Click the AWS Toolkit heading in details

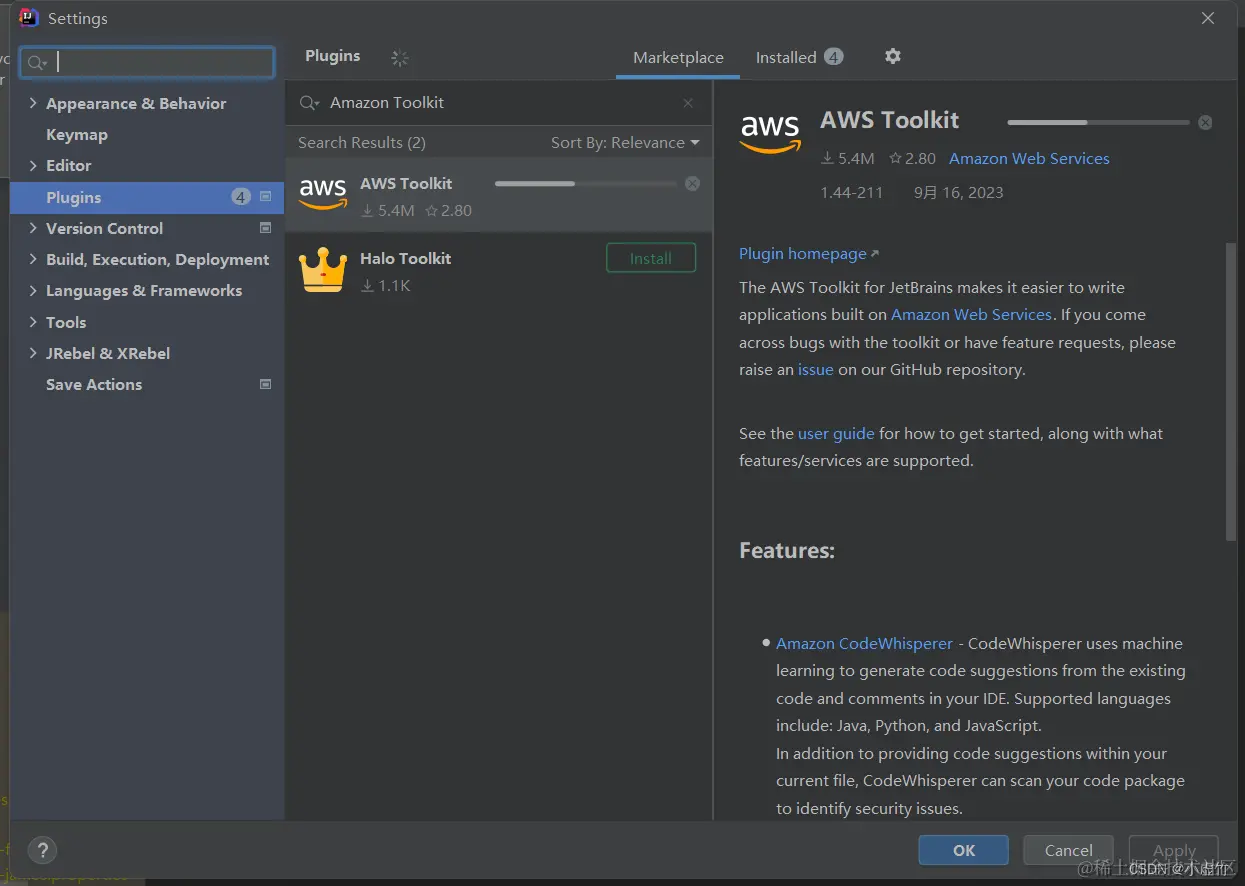click(890, 120)
